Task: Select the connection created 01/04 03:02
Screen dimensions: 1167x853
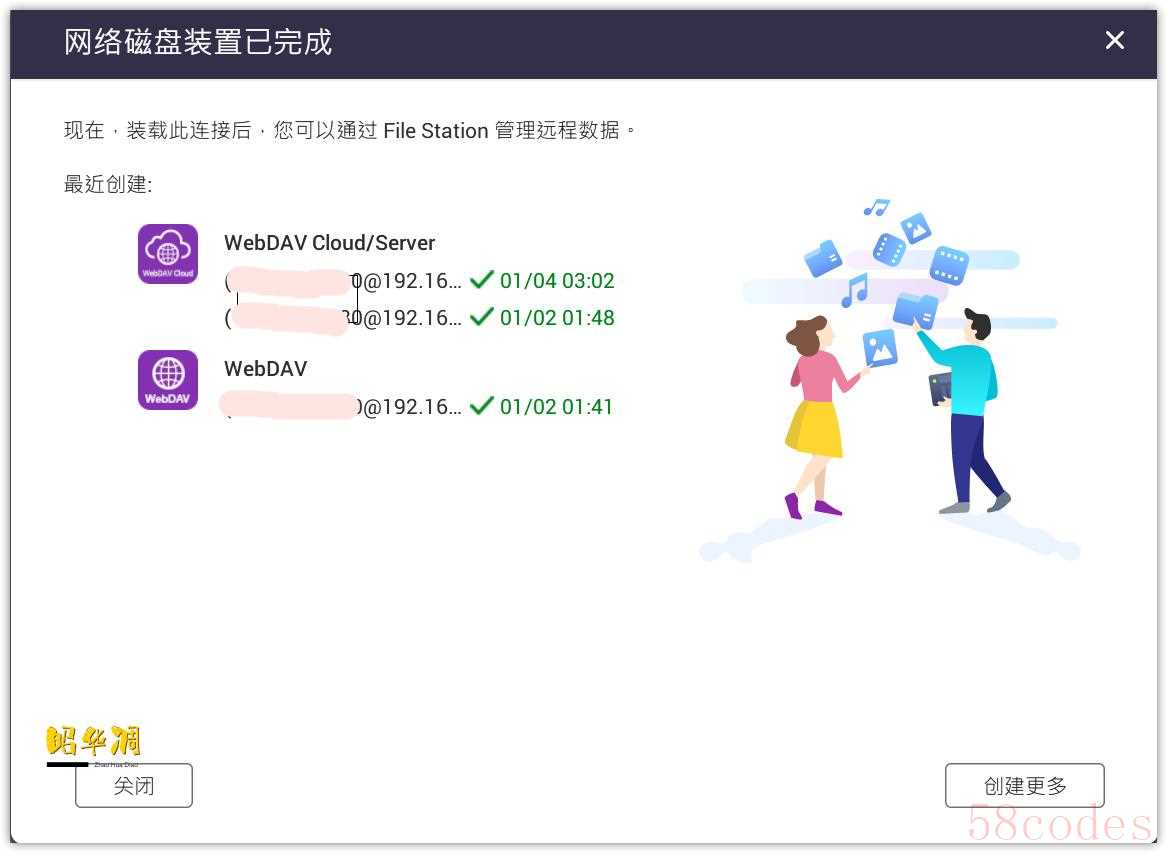Action: (x=420, y=281)
